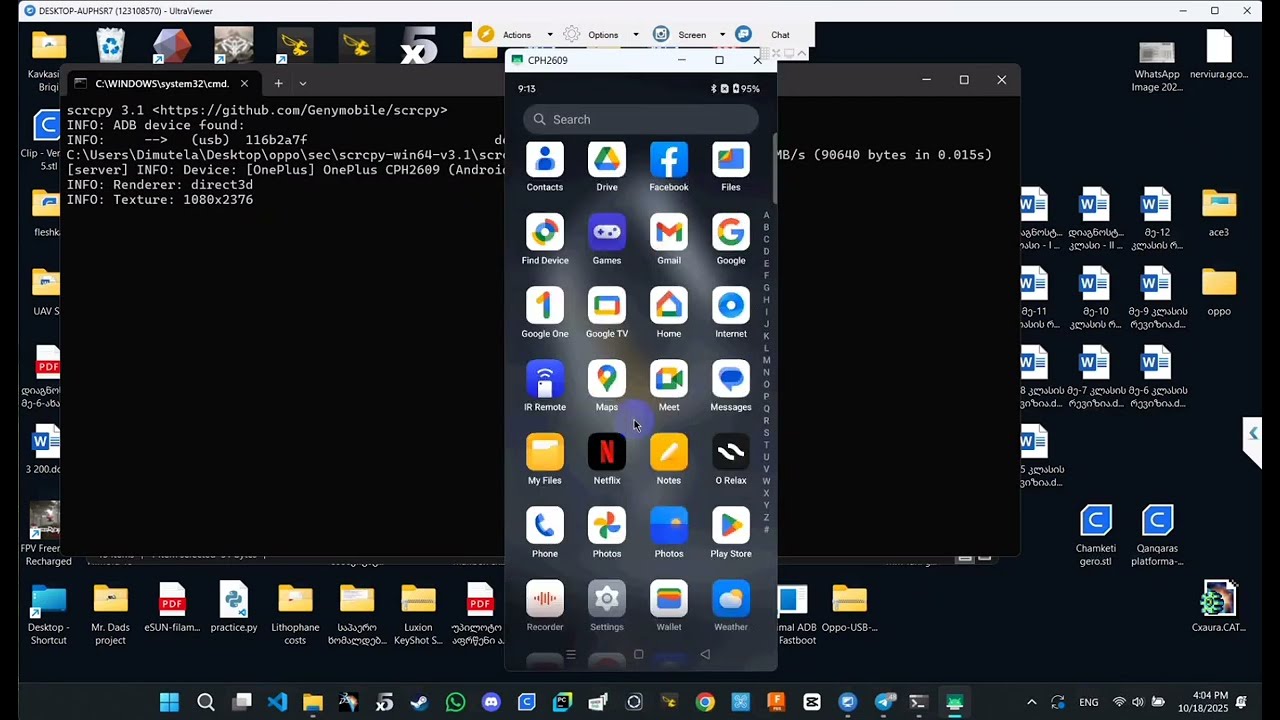Open the phone Settings app

pos(607,604)
